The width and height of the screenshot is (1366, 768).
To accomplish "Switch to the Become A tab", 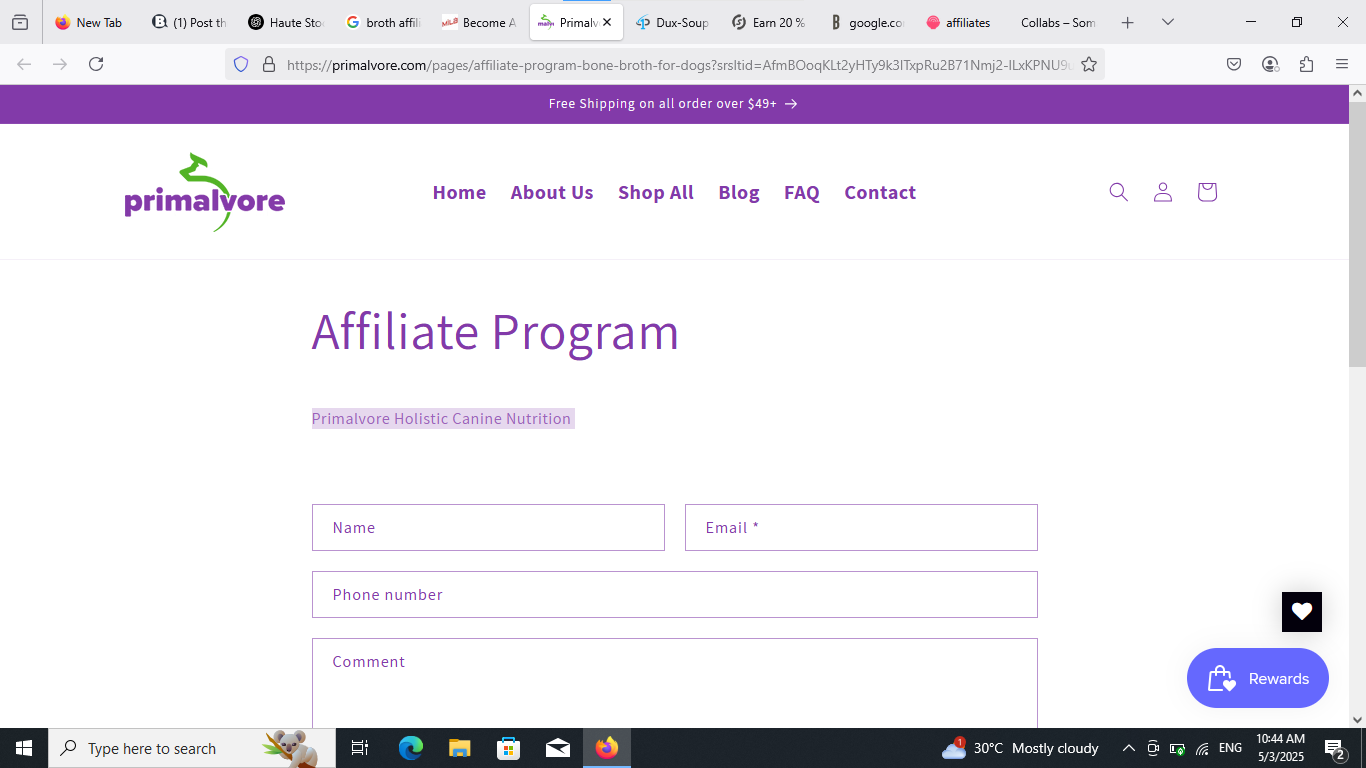I will point(479,22).
